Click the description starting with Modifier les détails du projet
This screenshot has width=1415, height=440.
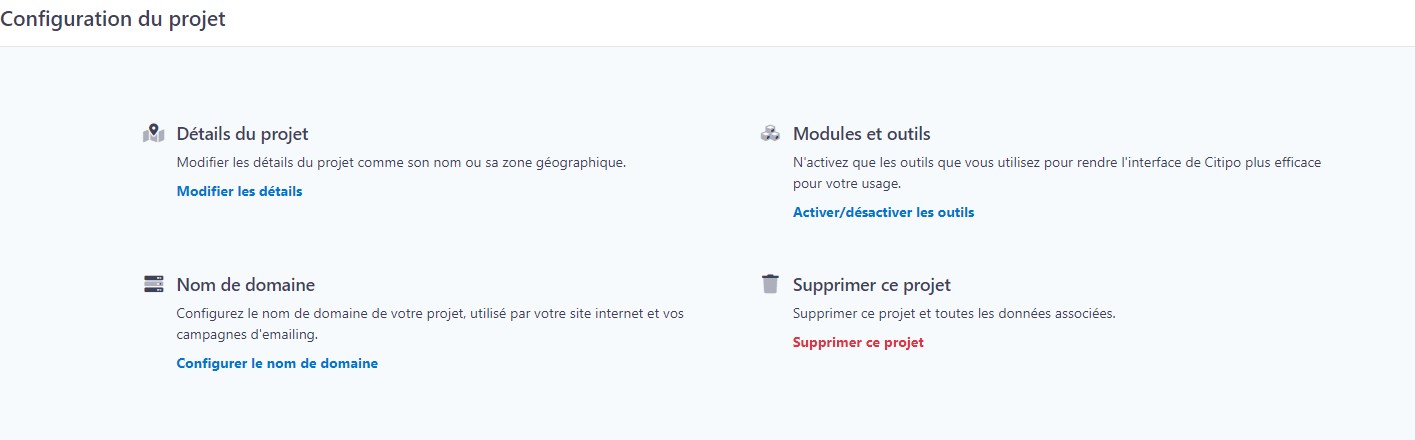coord(401,162)
